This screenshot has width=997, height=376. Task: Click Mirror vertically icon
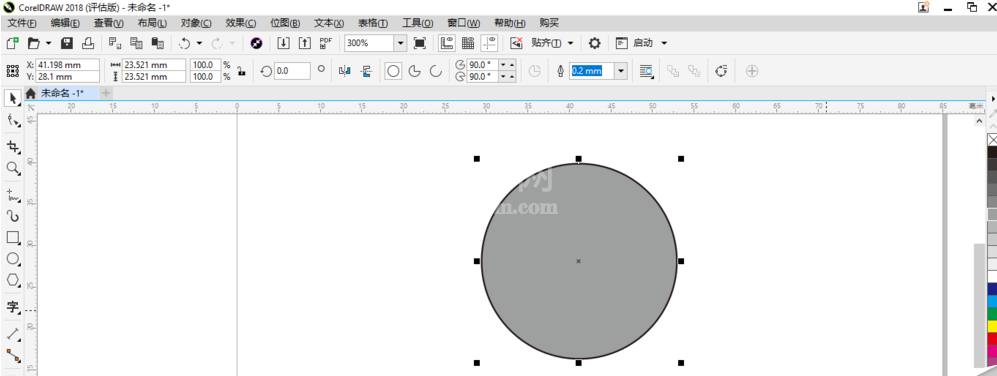pos(366,71)
